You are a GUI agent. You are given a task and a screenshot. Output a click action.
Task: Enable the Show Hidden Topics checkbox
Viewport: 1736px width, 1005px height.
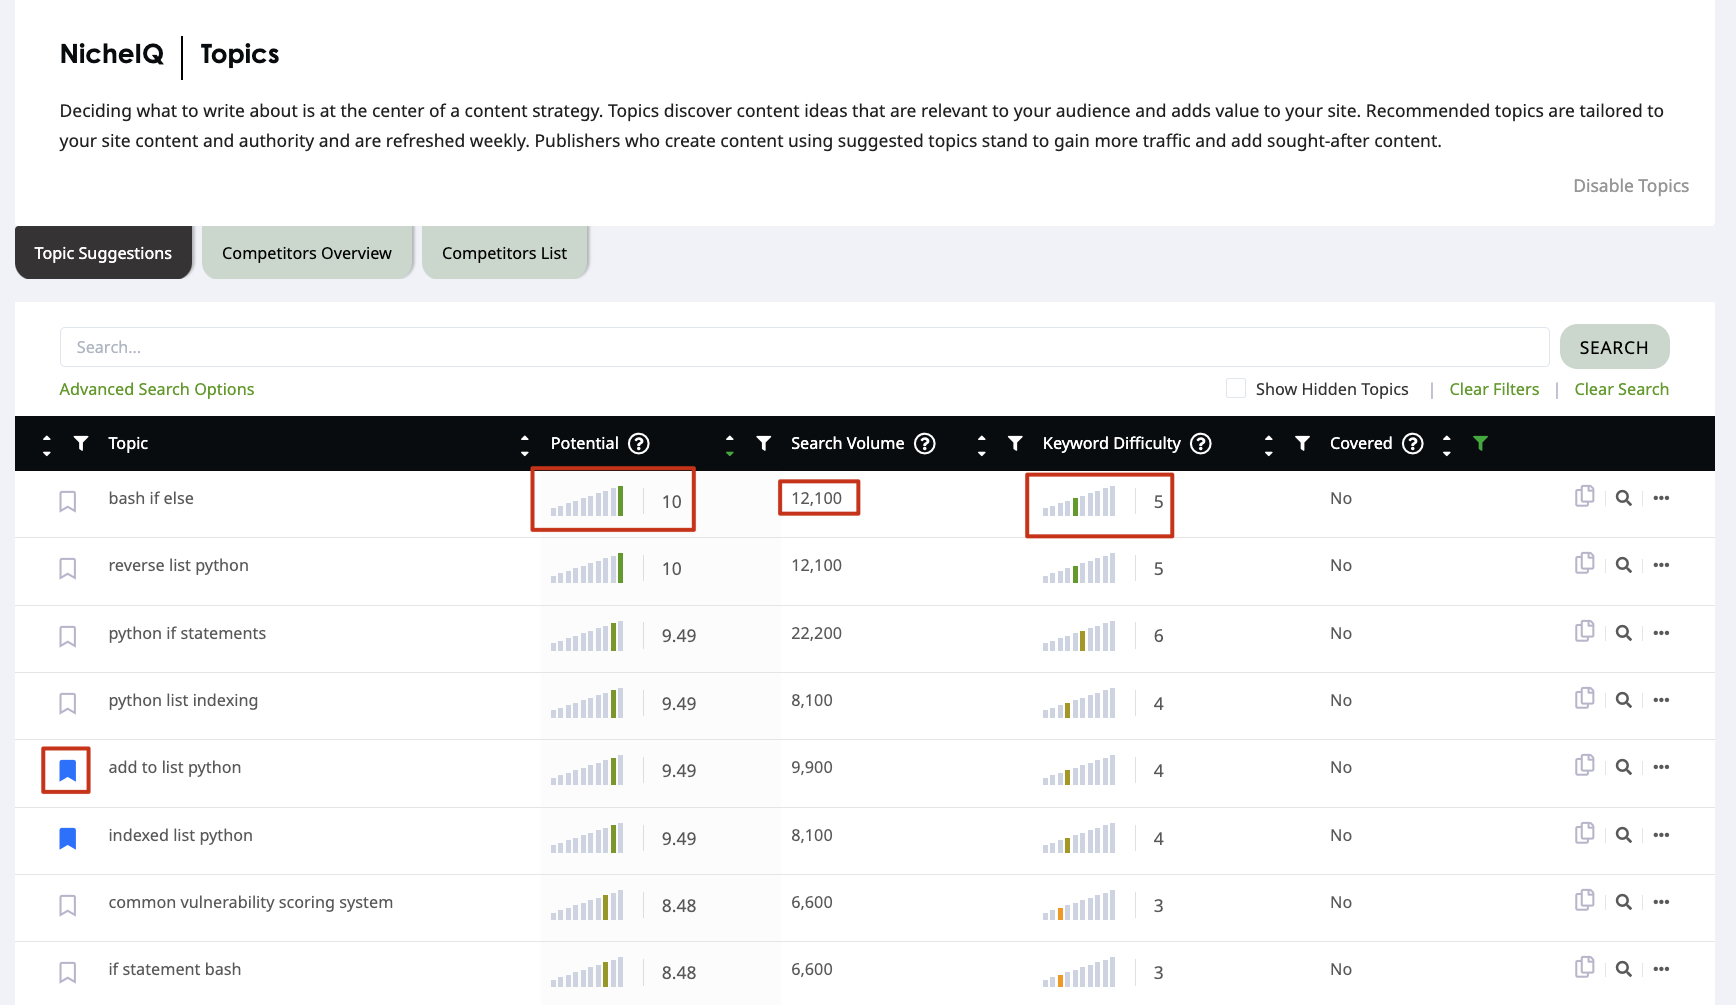tap(1236, 388)
